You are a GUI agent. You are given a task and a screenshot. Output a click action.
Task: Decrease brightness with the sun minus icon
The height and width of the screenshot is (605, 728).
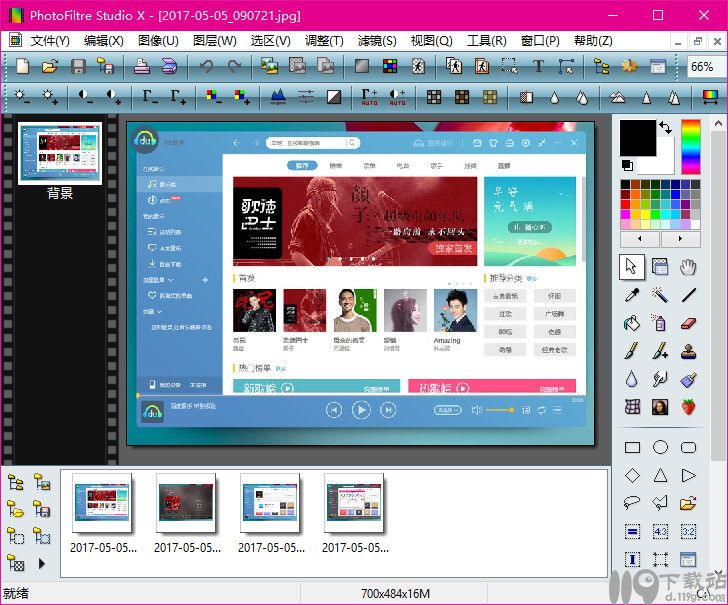click(x=21, y=97)
